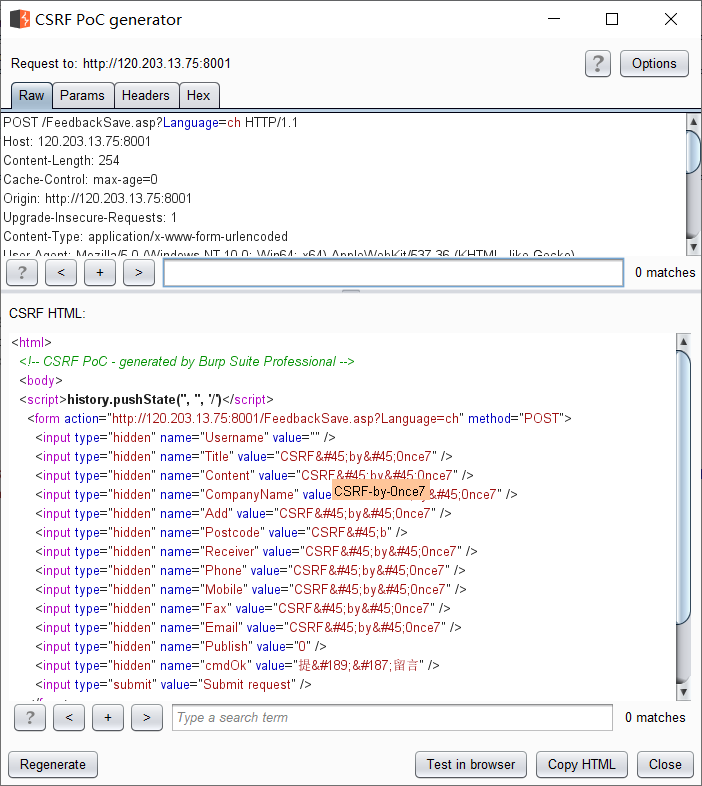The image size is (702, 786).
Task: Focus the request panel search field
Action: (394, 273)
